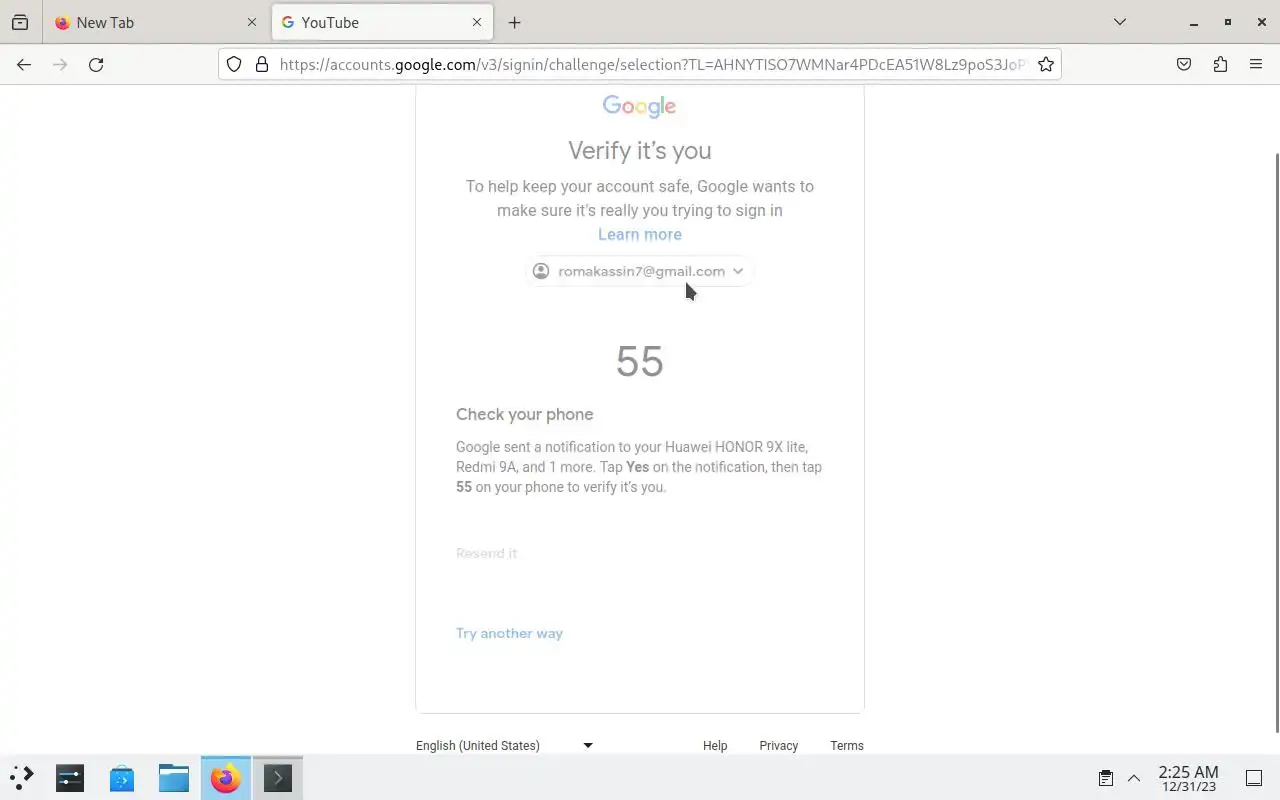Click the large verification number 55
This screenshot has height=800, width=1280.
coord(640,361)
